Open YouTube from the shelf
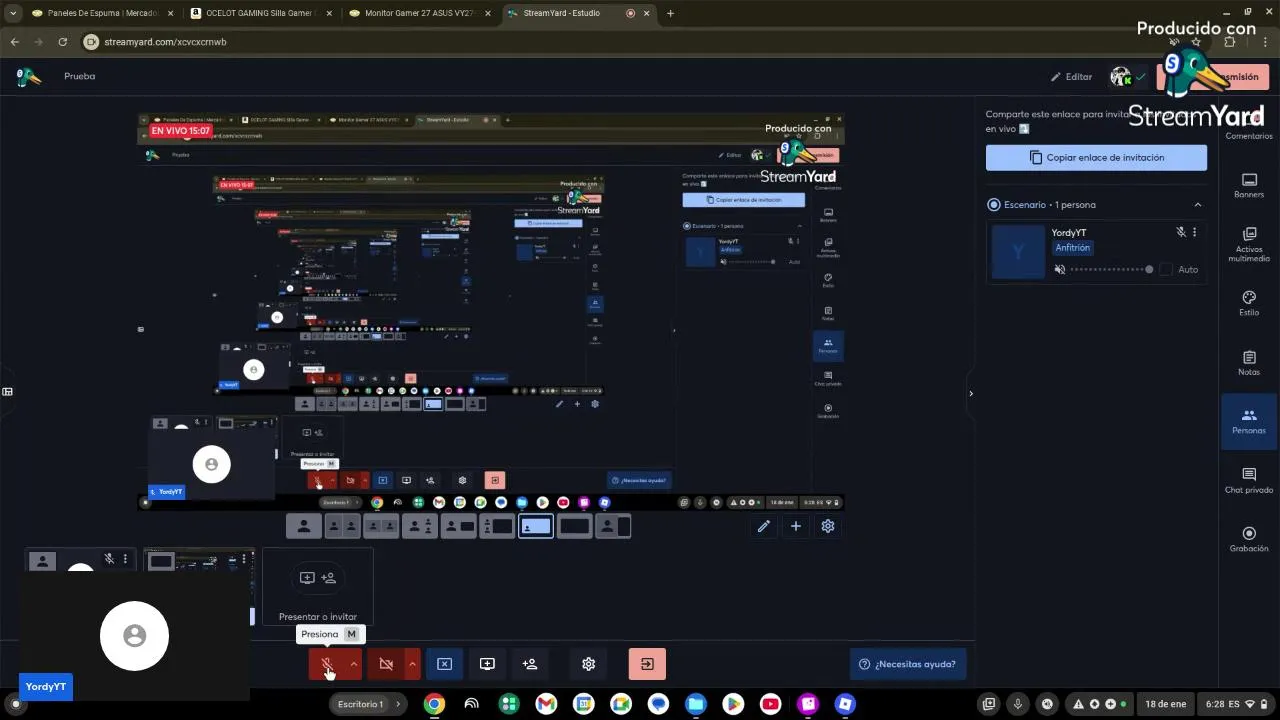The image size is (1280, 720). click(770, 704)
